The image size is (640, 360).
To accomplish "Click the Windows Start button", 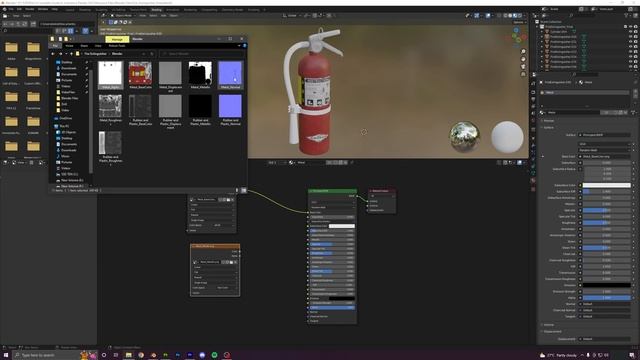I will pyautogui.click(x=5, y=355).
